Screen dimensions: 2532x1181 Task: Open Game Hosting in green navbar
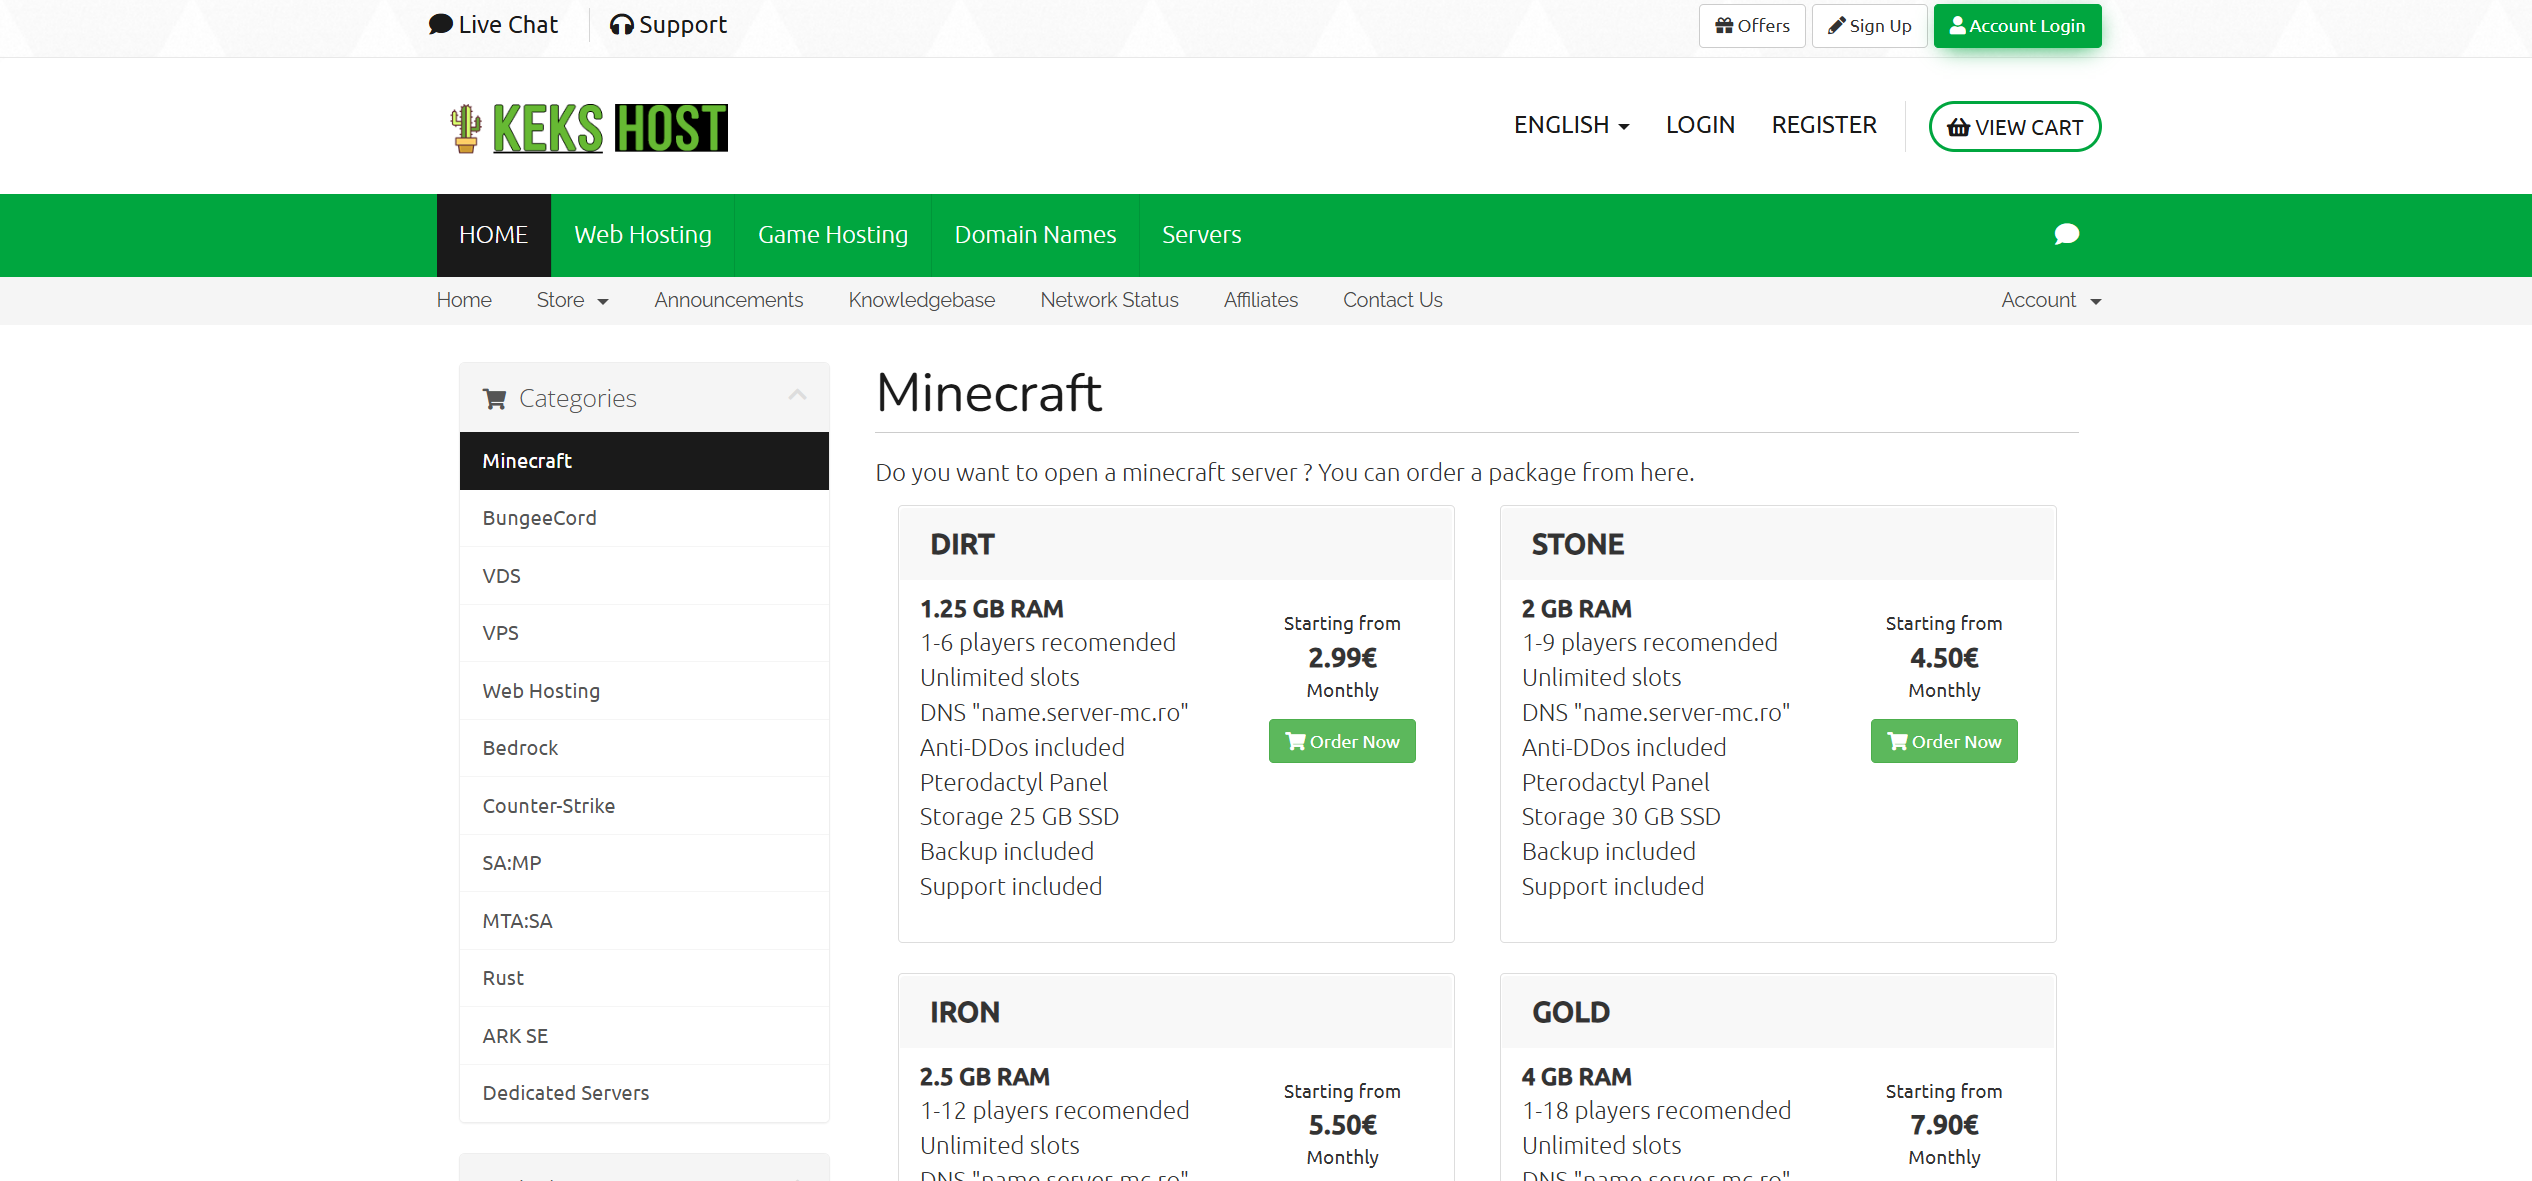(x=833, y=235)
